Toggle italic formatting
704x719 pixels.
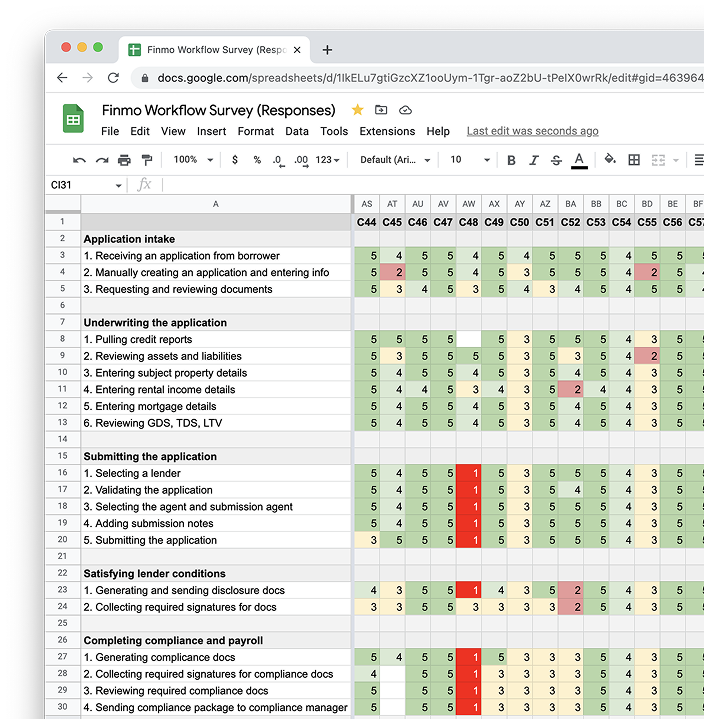[x=533, y=160]
